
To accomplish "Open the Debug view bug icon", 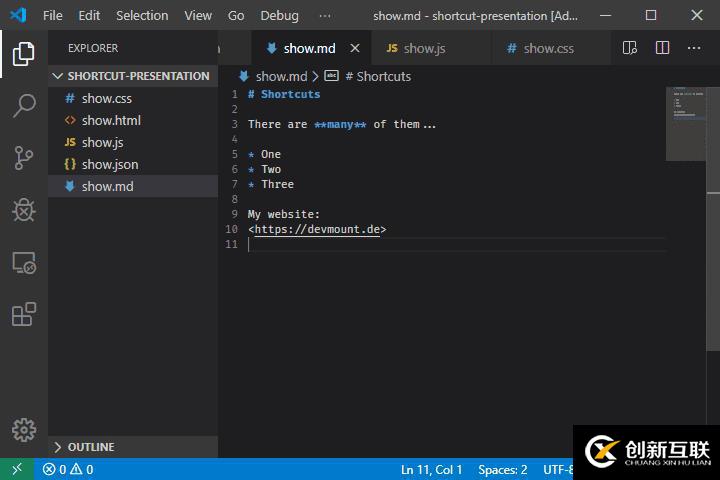I will (x=23, y=210).
